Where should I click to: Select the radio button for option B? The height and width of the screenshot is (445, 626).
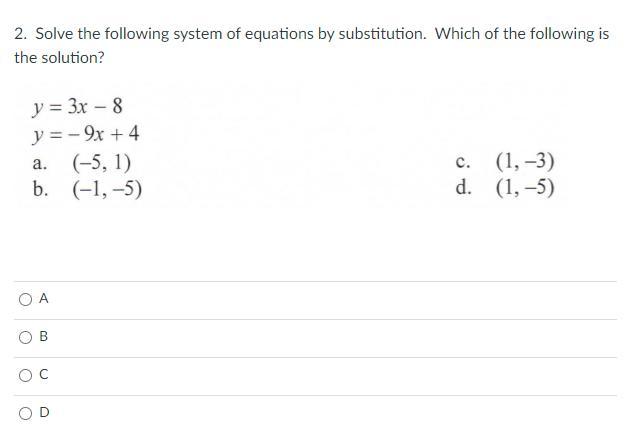tap(25, 337)
